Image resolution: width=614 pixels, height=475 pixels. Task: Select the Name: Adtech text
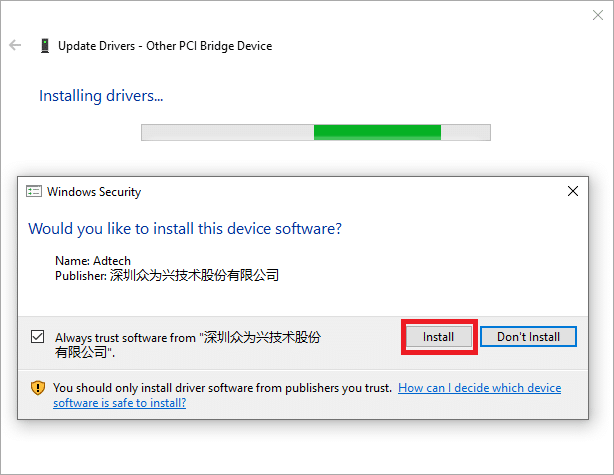point(93,261)
